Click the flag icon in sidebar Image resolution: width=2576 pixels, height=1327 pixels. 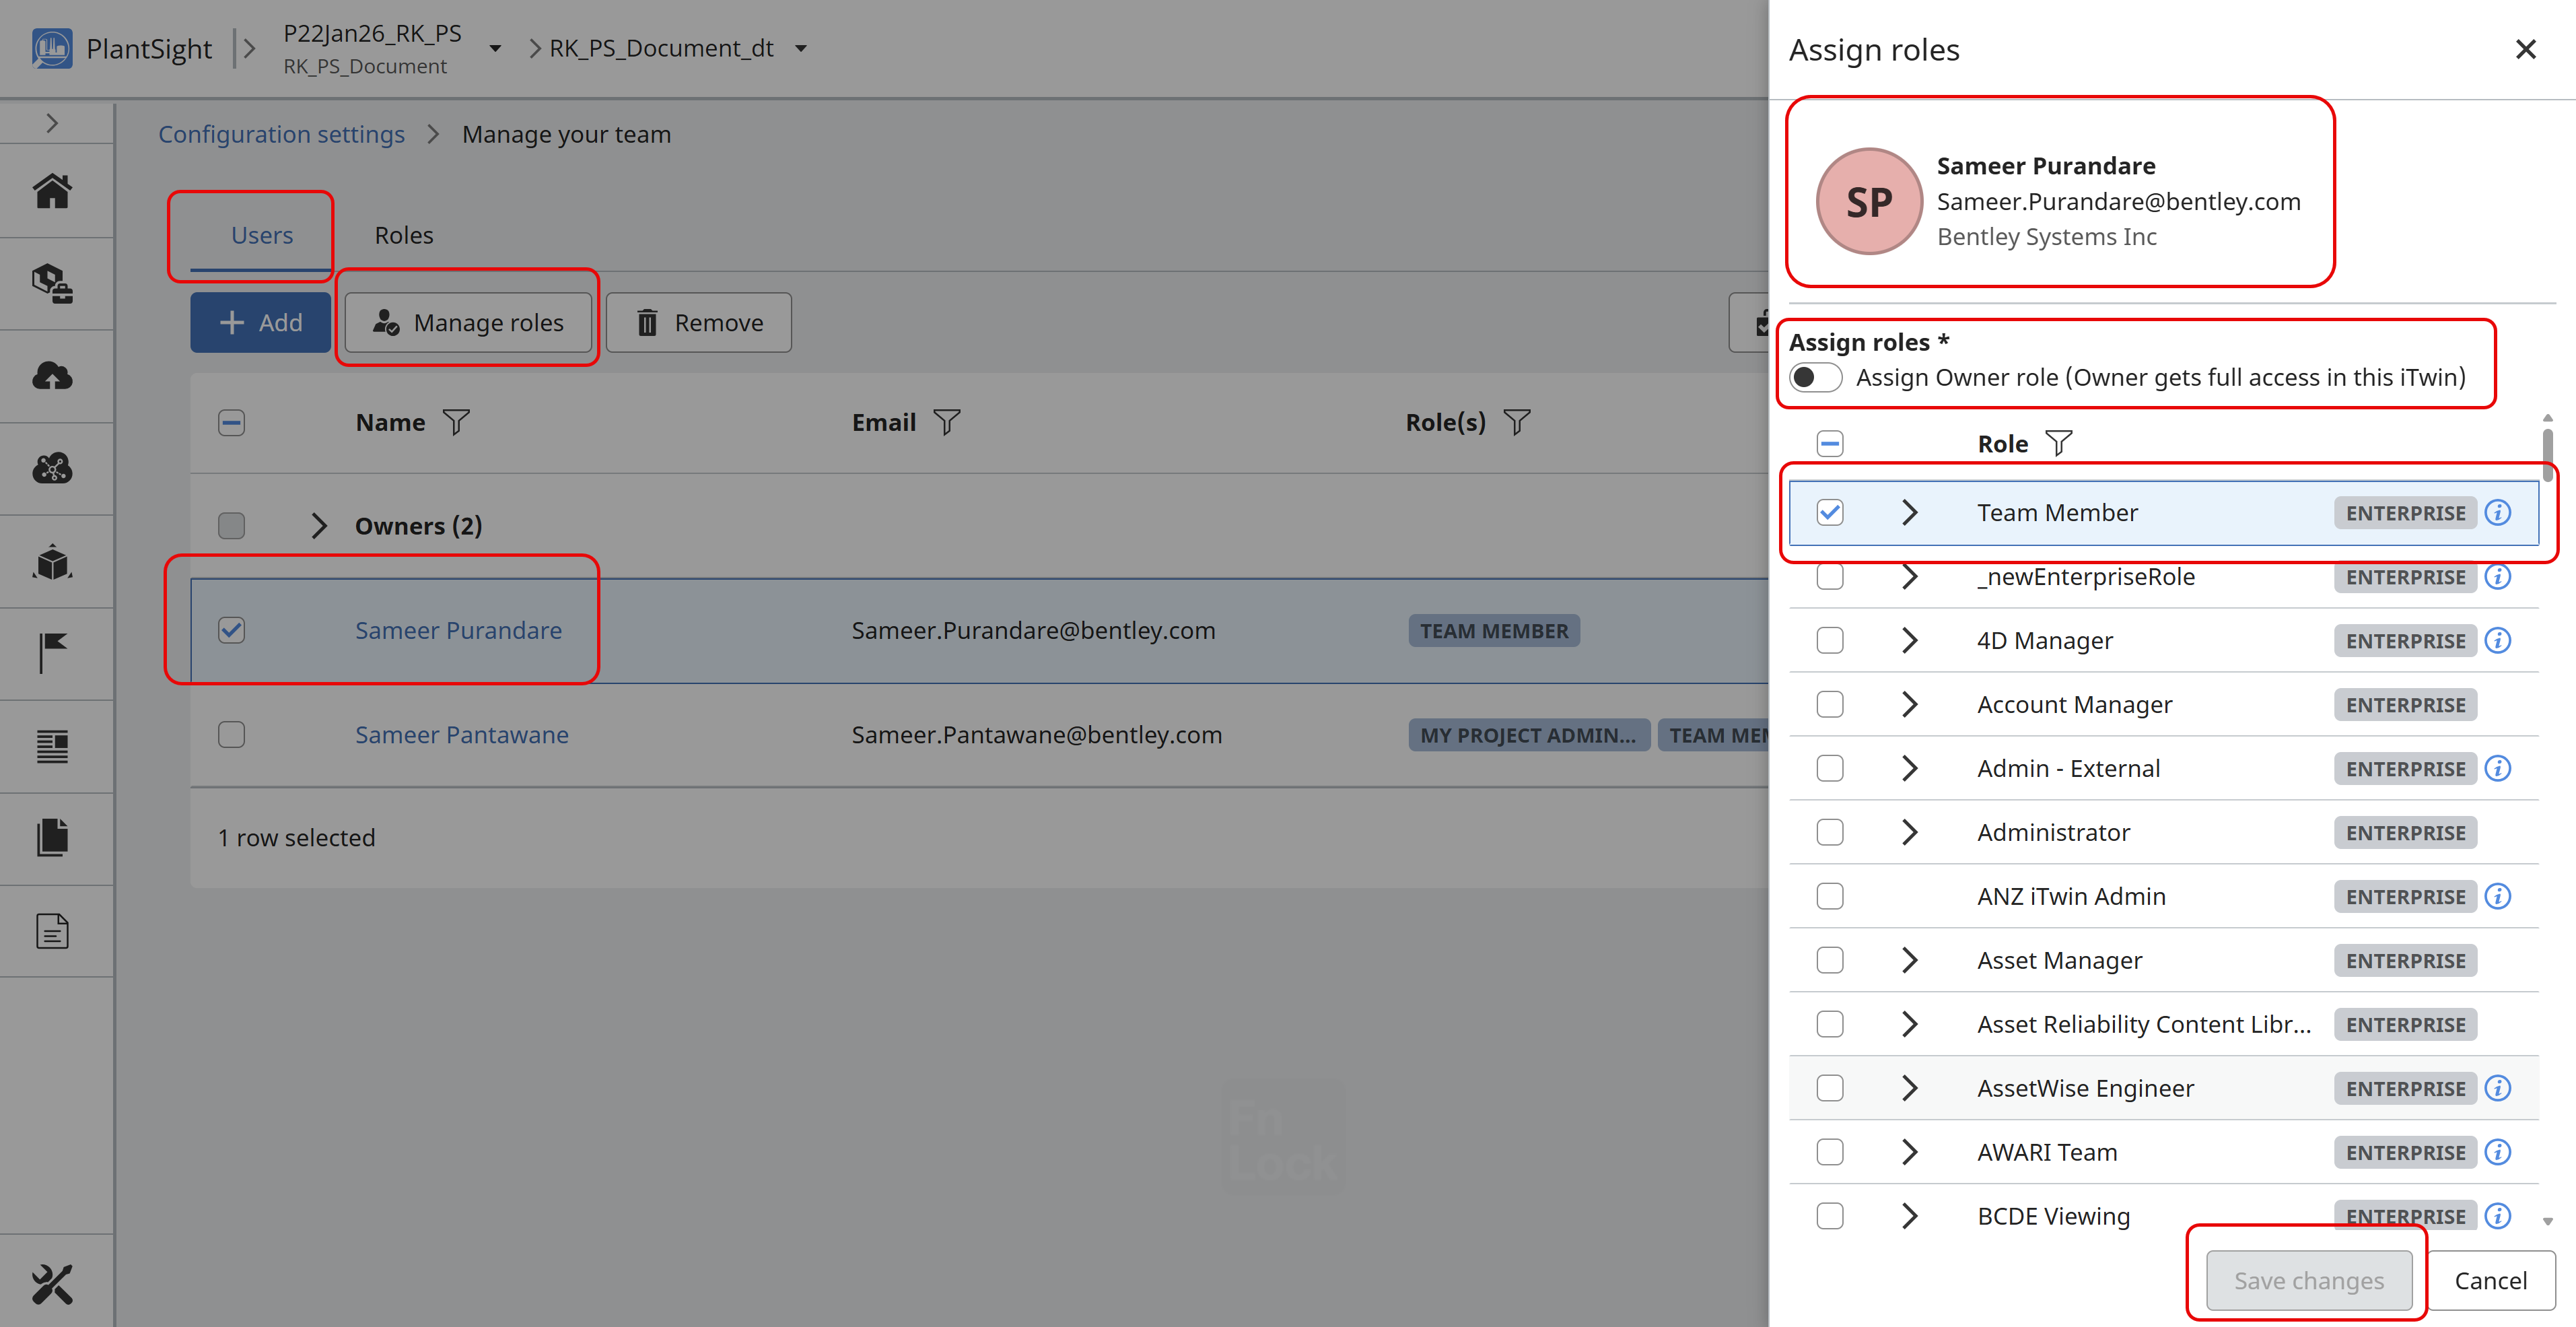52,653
